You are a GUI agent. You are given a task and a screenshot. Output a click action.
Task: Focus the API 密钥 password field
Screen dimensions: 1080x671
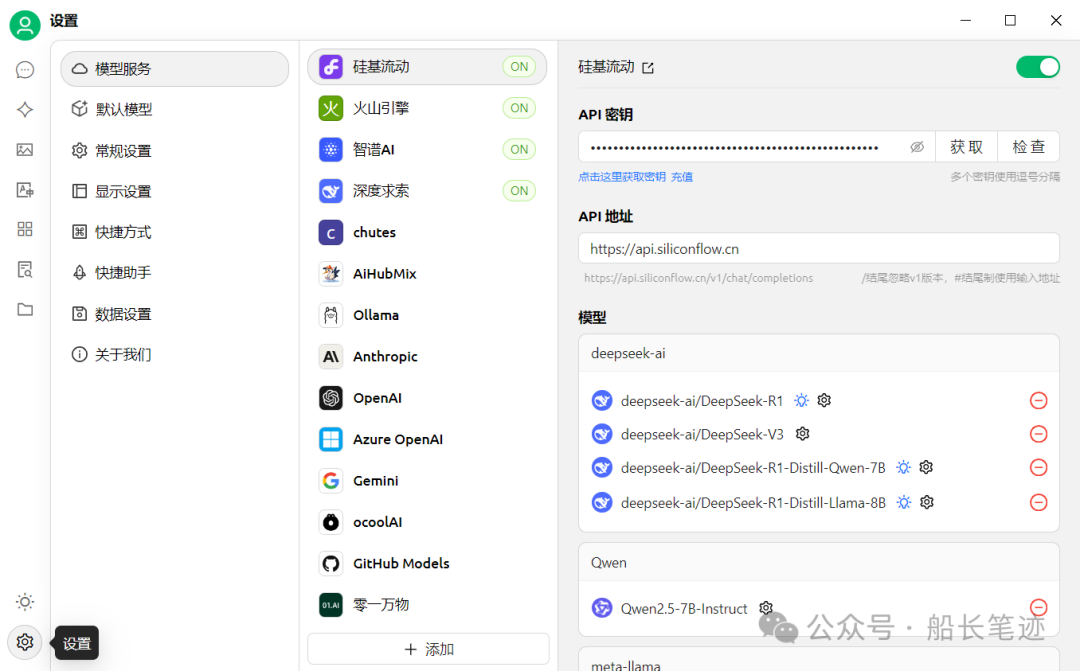click(756, 147)
